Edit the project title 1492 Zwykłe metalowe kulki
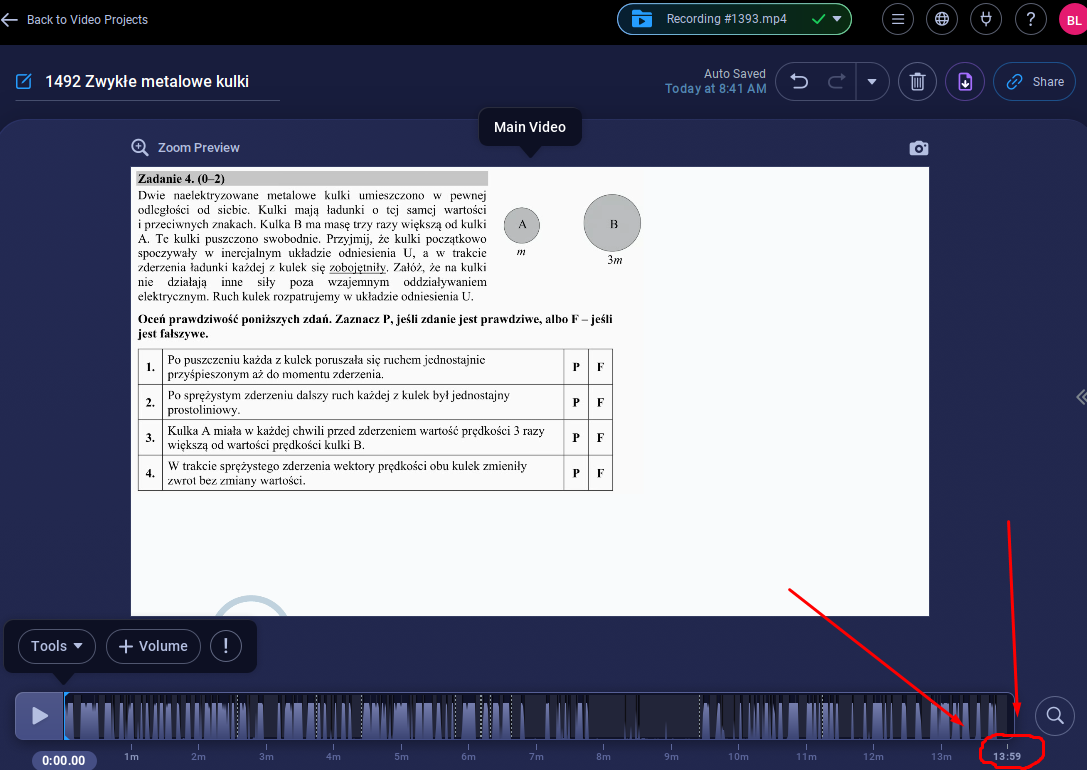The height and width of the screenshot is (770, 1087). 147,82
